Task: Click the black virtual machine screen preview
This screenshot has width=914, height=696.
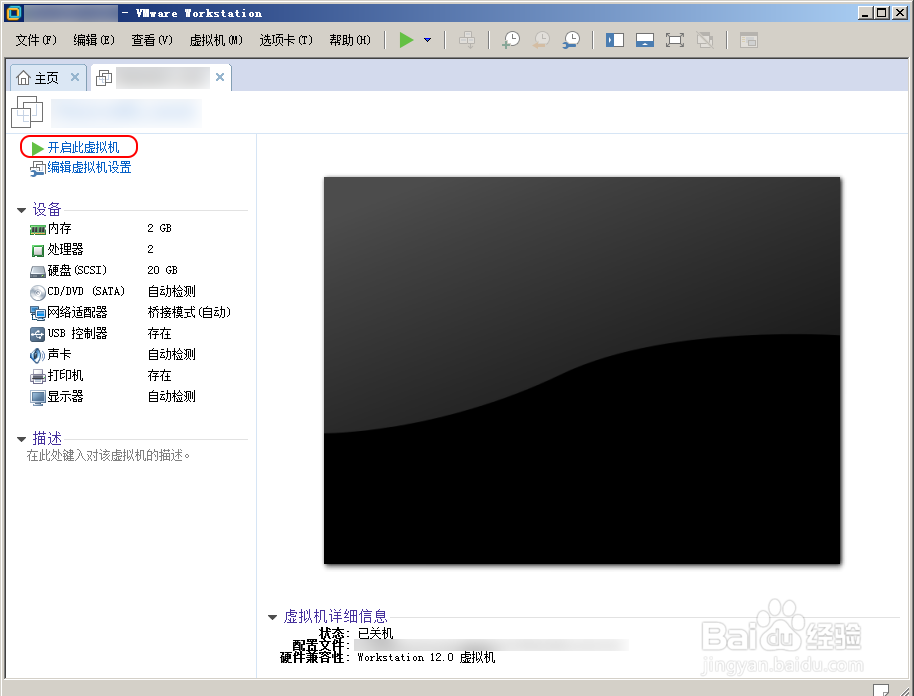Action: [x=582, y=370]
